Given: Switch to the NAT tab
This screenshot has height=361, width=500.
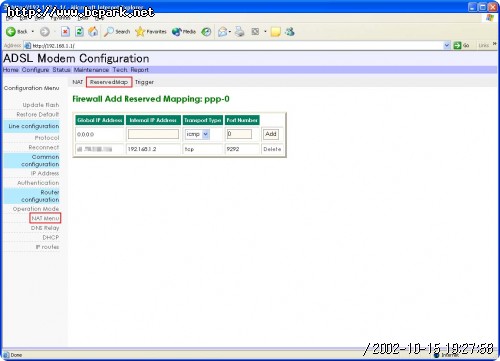Looking at the screenshot, I should tap(77, 82).
